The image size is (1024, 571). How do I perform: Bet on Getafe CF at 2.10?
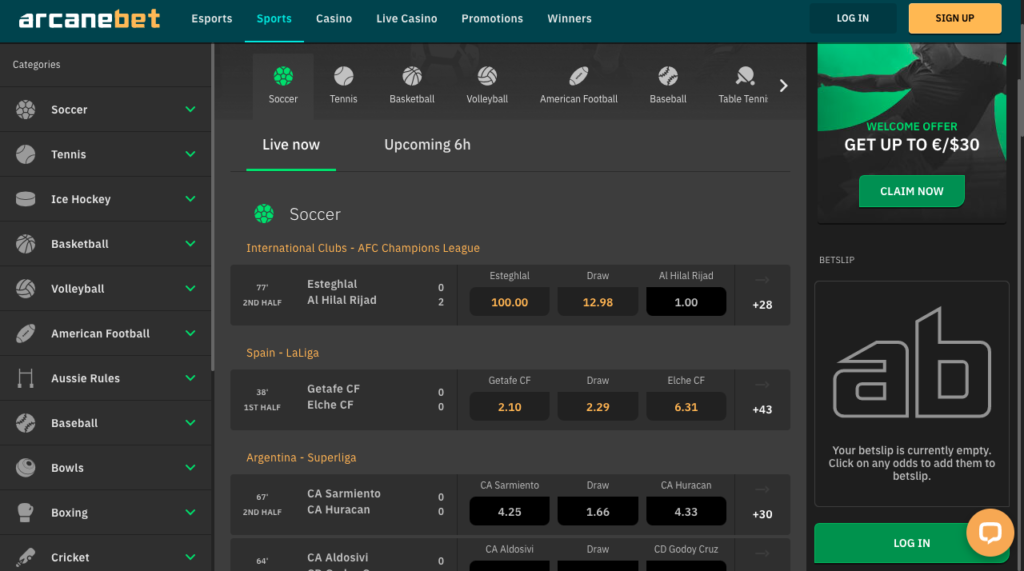[x=509, y=406]
